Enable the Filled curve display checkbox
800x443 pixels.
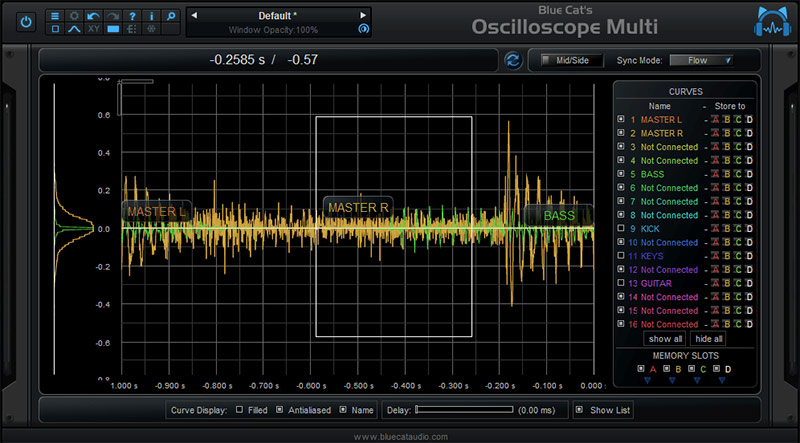(240, 410)
